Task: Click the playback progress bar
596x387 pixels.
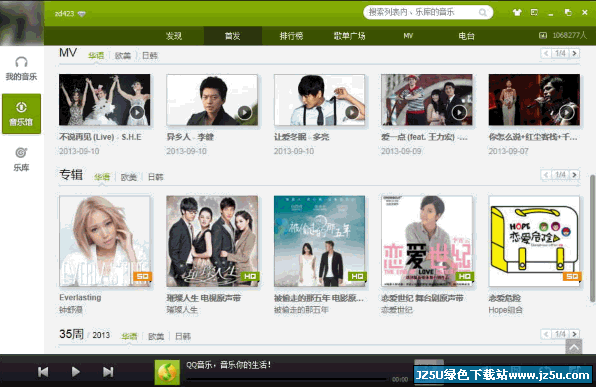Action: (287, 379)
